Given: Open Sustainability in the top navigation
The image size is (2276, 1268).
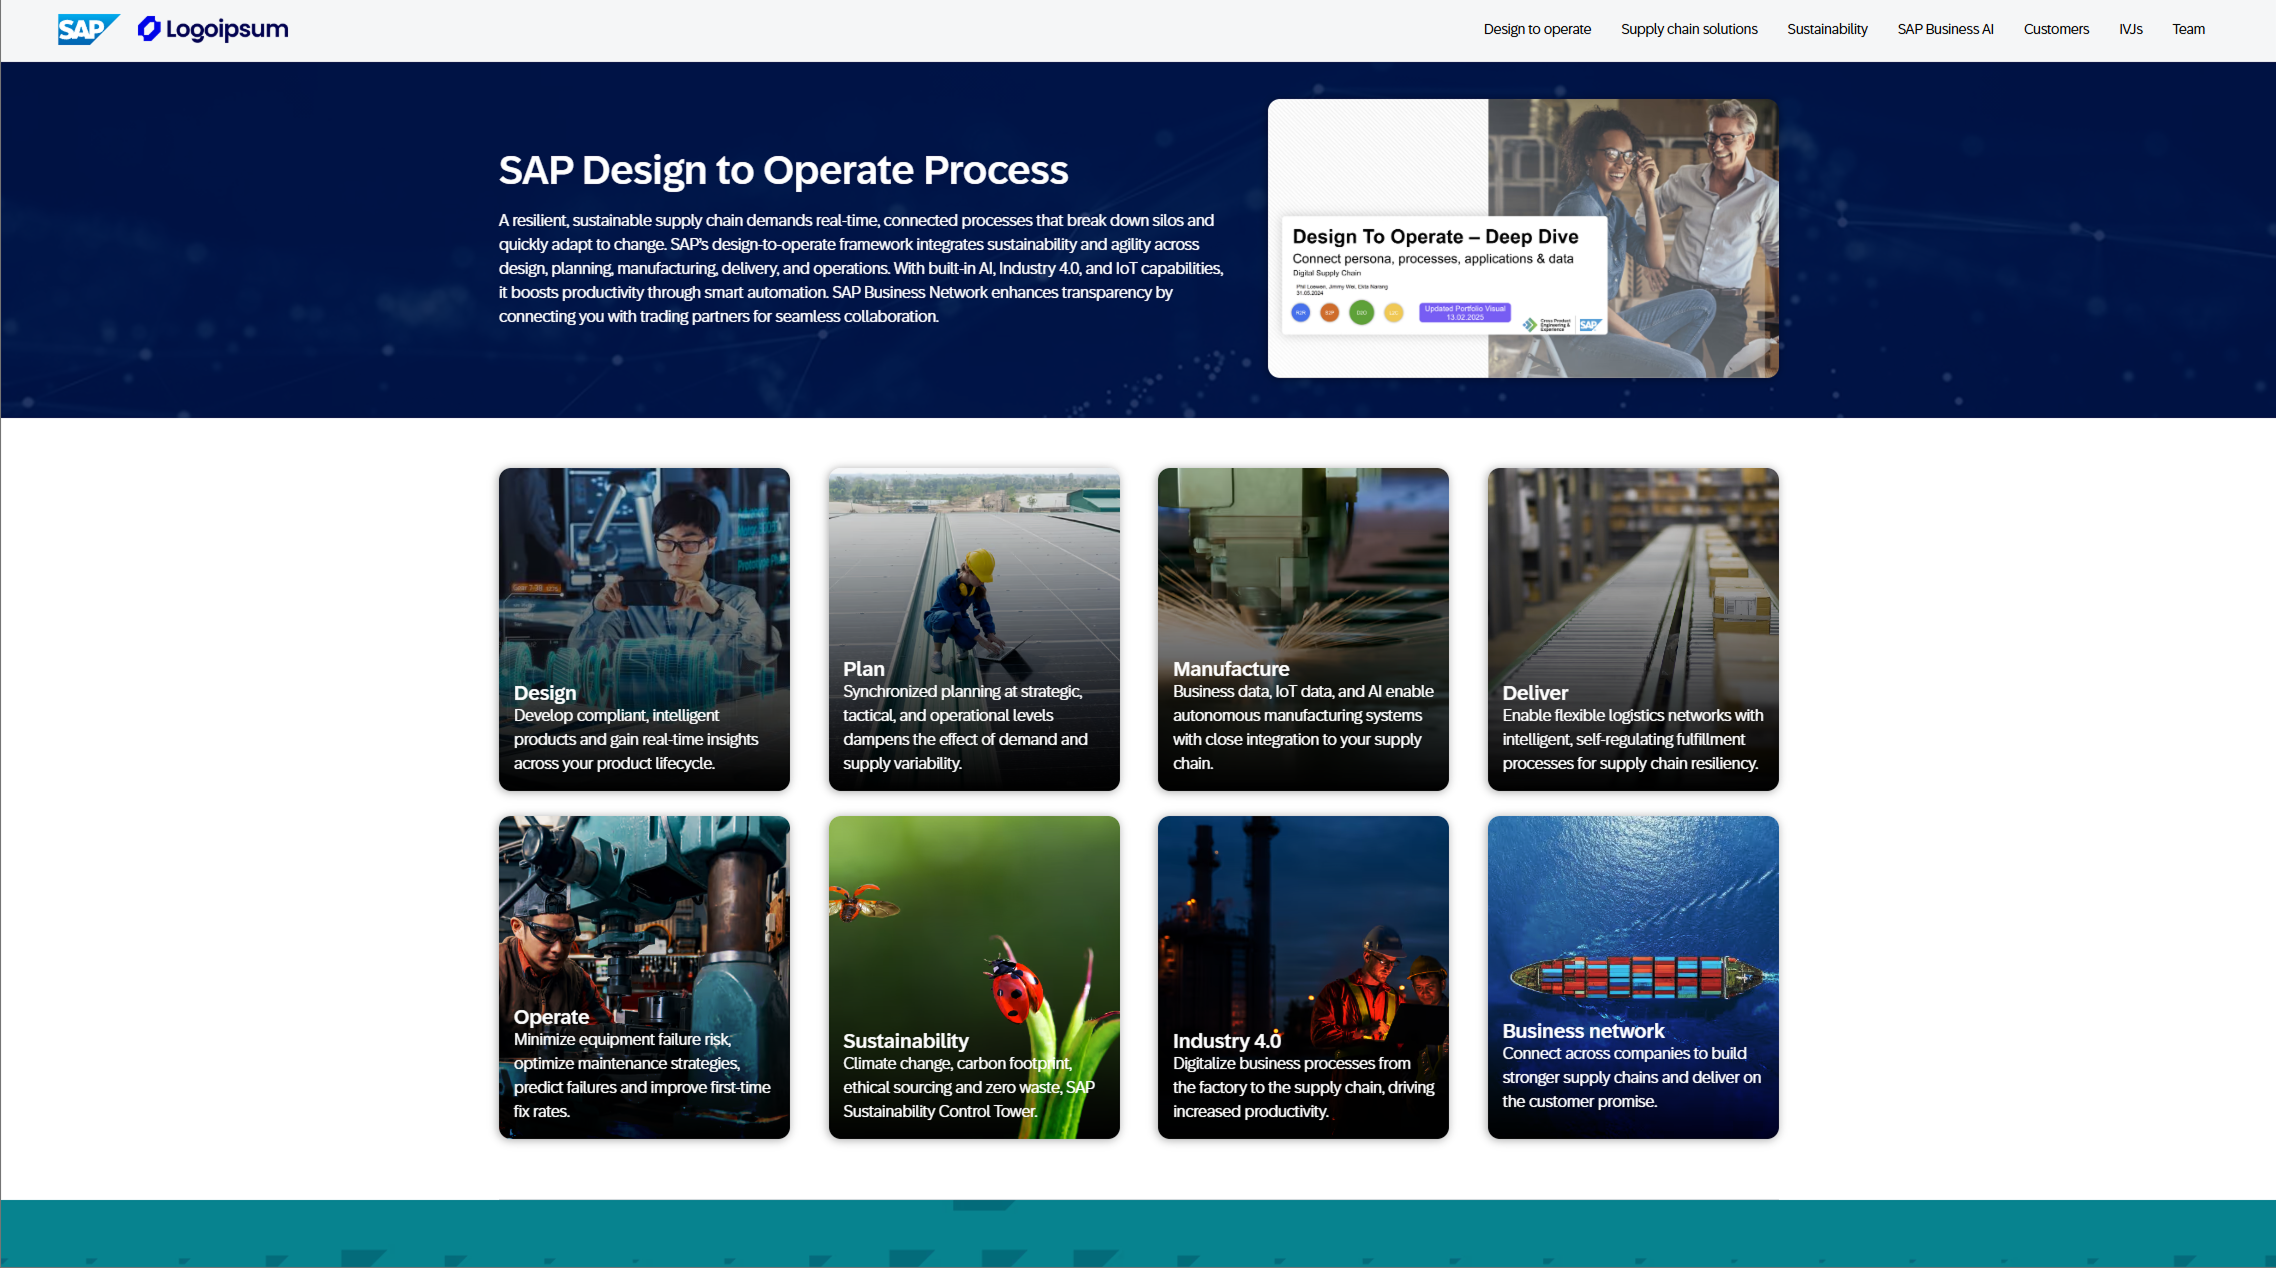Looking at the screenshot, I should [1826, 29].
